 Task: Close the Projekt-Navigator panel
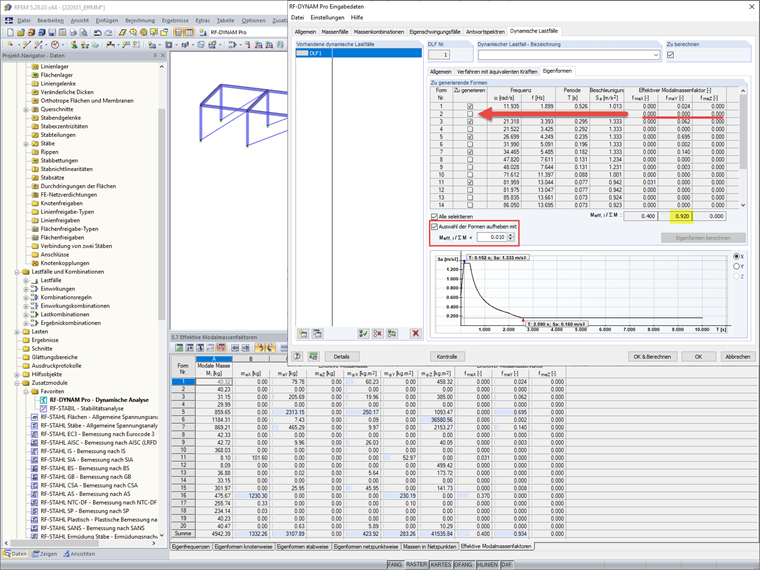163,55
